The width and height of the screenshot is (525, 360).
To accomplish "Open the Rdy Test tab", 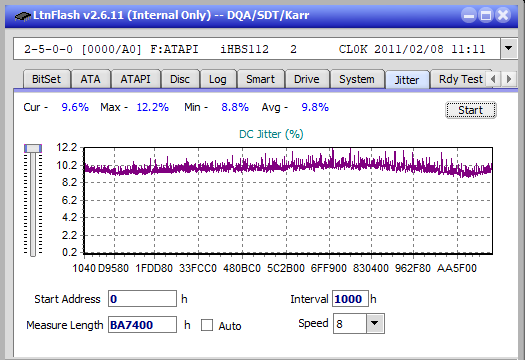I will pos(461,79).
